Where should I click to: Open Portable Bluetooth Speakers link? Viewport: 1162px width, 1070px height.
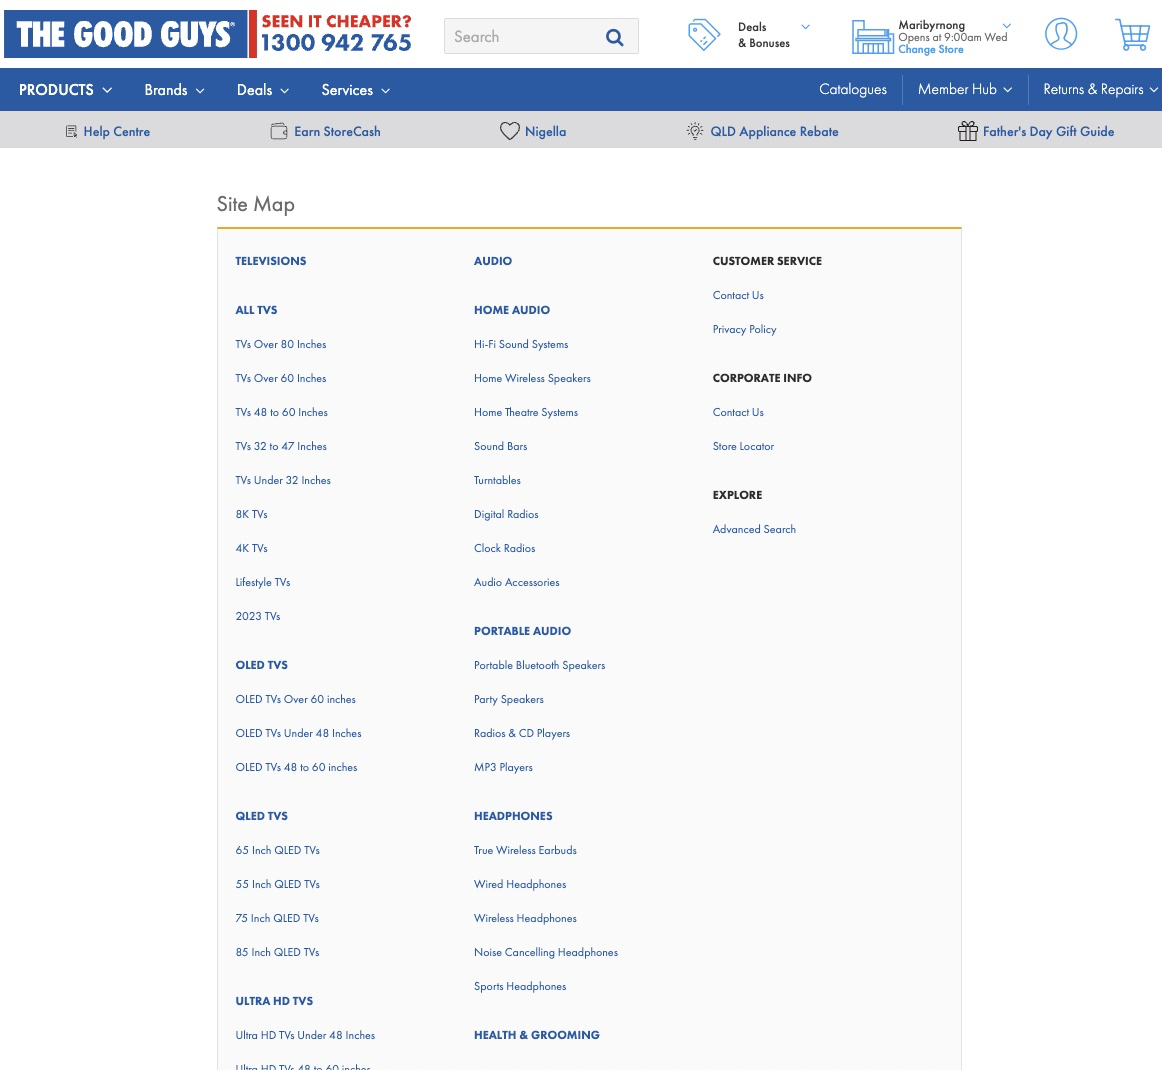(540, 665)
